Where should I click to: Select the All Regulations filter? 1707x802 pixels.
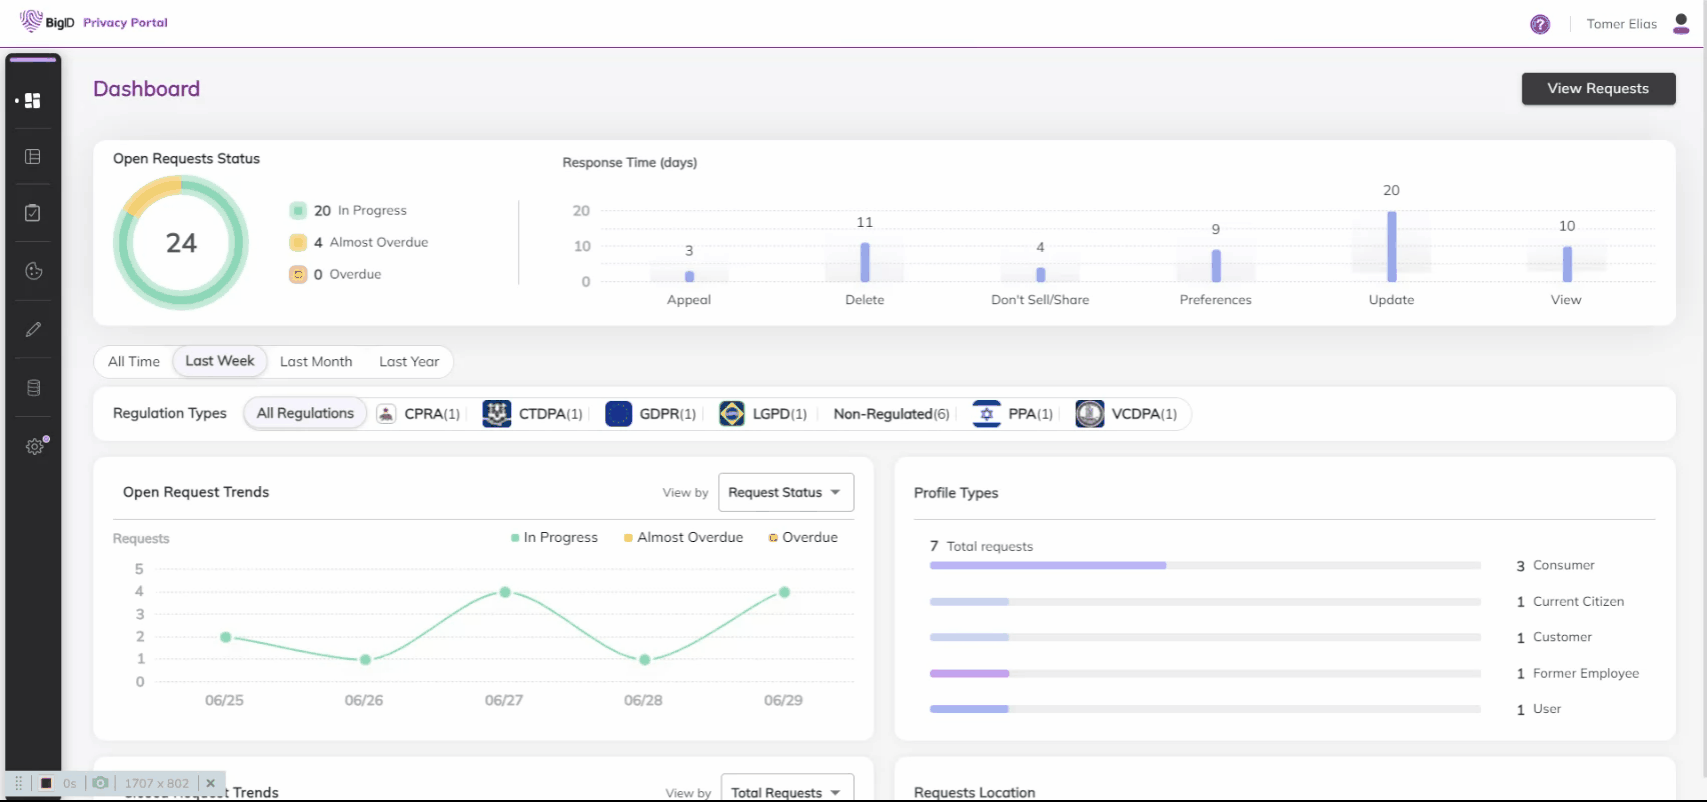pyautogui.click(x=305, y=413)
